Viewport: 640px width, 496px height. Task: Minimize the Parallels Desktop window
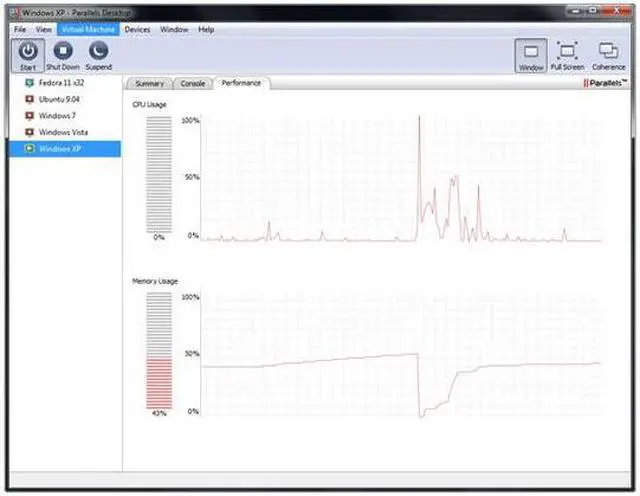tap(576, 11)
